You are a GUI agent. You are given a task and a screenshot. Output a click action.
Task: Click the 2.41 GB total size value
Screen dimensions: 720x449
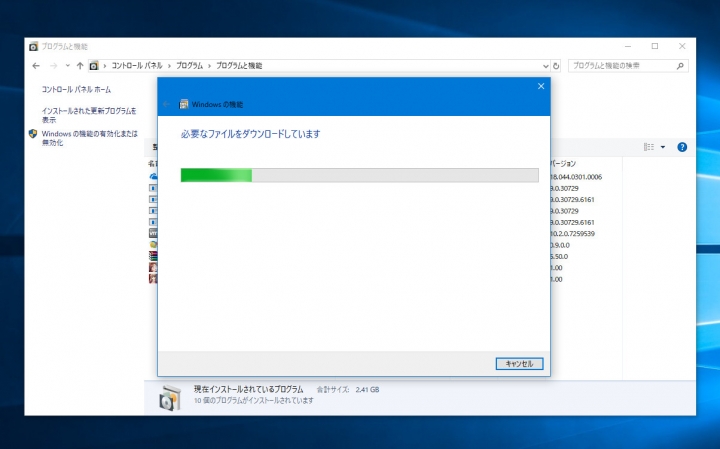pos(367,390)
